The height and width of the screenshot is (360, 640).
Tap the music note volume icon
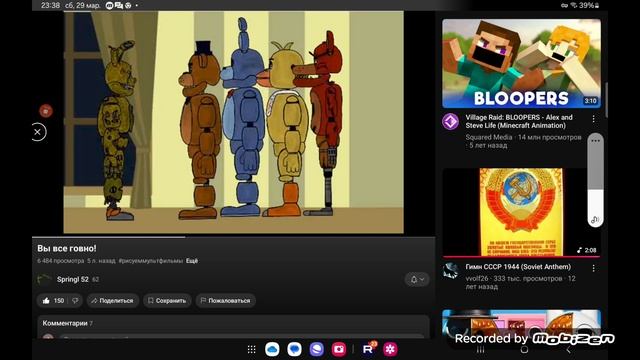[595, 220]
